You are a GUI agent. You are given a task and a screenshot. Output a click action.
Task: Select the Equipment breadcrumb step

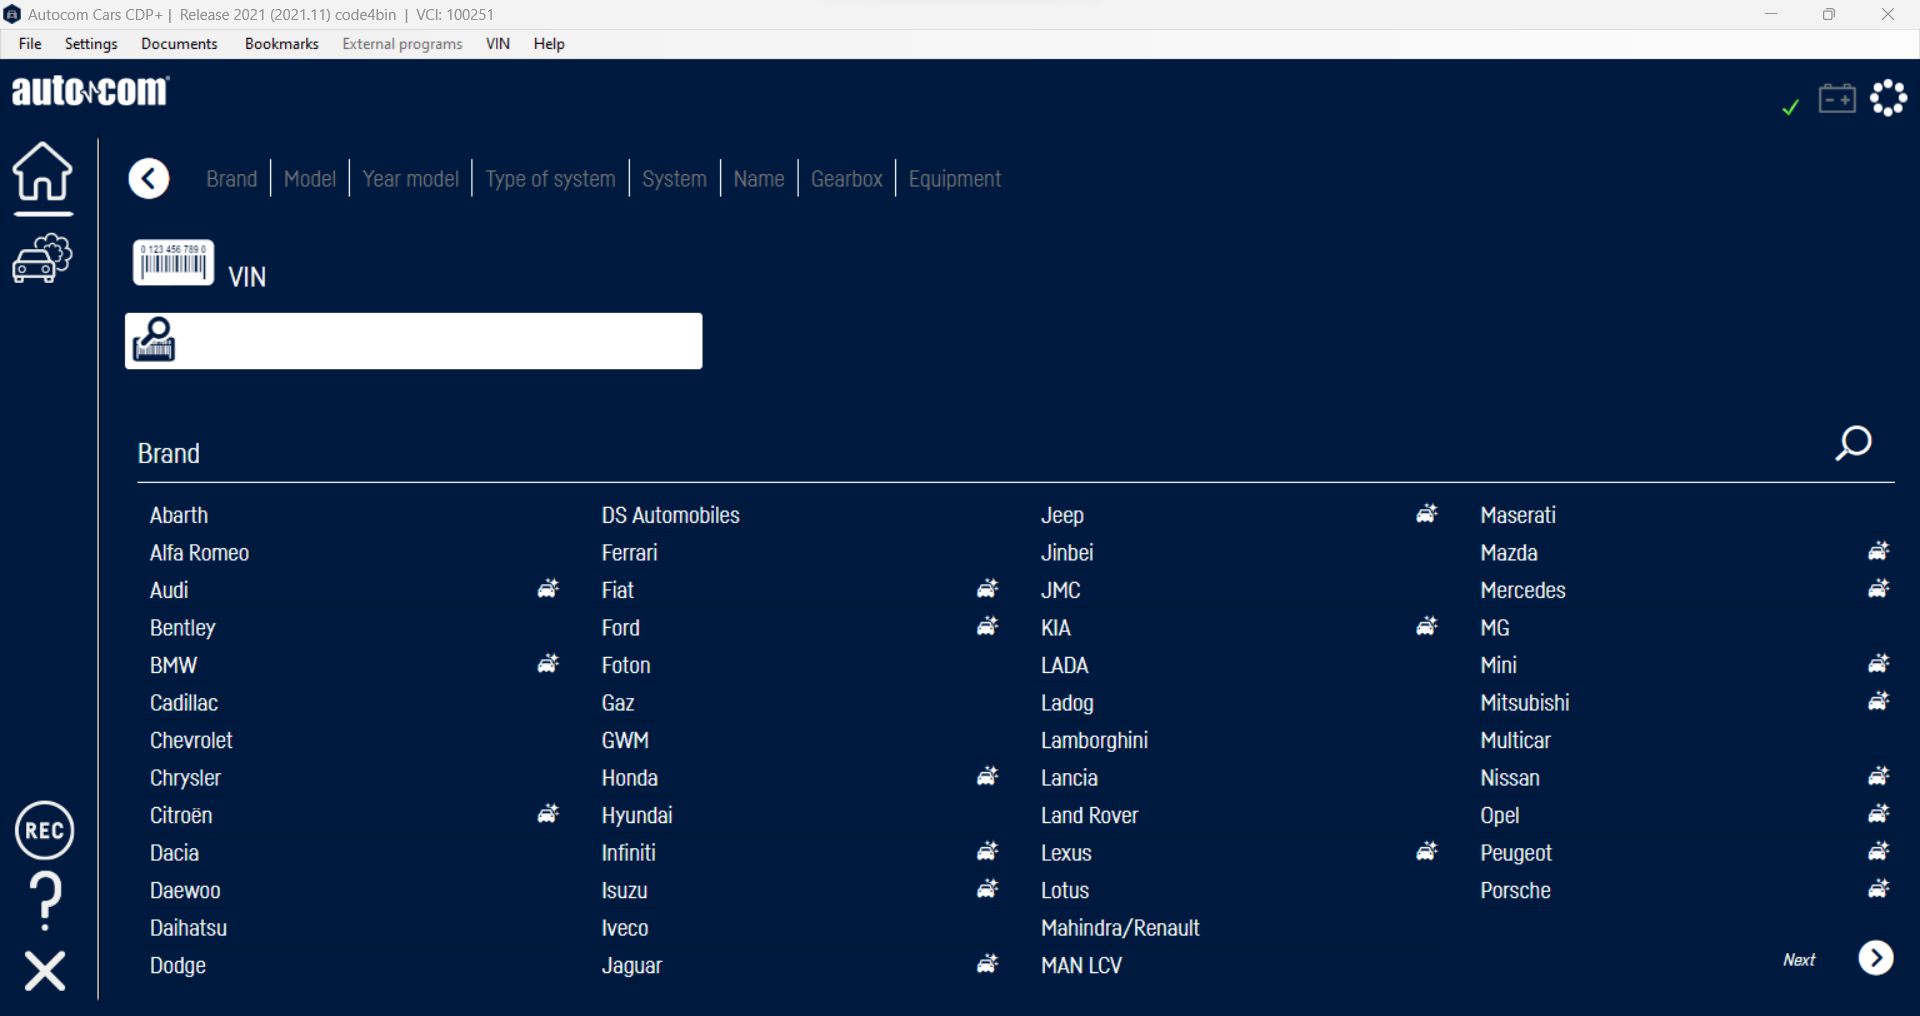(x=955, y=179)
